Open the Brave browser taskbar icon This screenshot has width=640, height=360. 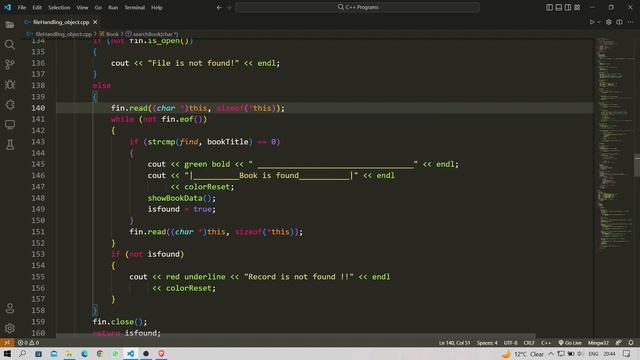click(161, 354)
